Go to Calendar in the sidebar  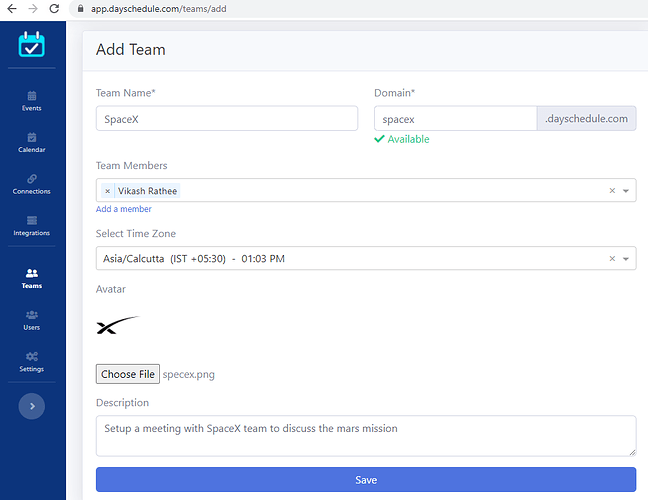pyautogui.click(x=32, y=143)
